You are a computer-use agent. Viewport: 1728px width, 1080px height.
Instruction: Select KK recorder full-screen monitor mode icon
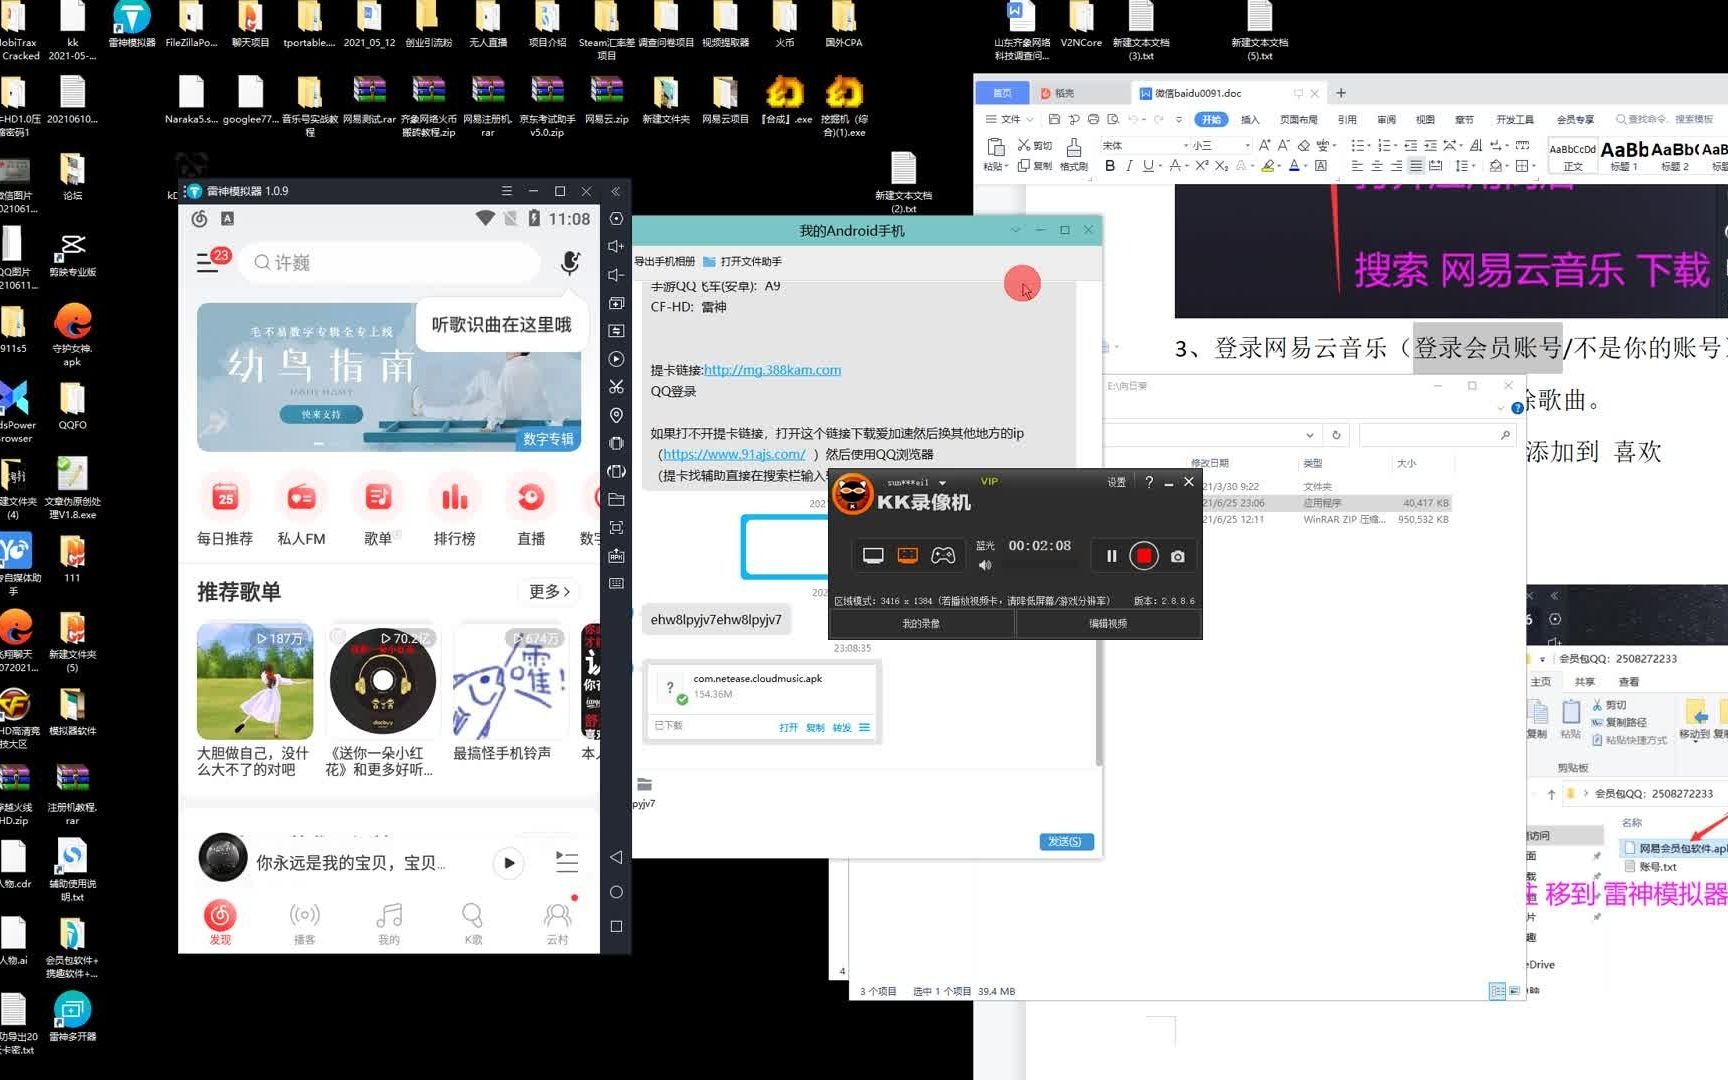(873, 556)
